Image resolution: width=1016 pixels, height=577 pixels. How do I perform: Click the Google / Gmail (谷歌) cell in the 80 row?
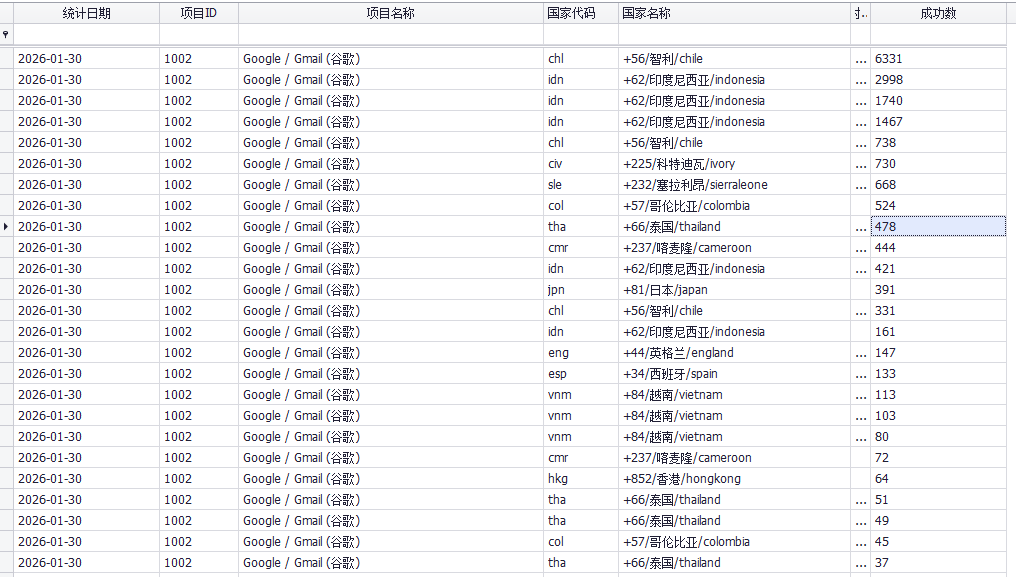coord(391,437)
